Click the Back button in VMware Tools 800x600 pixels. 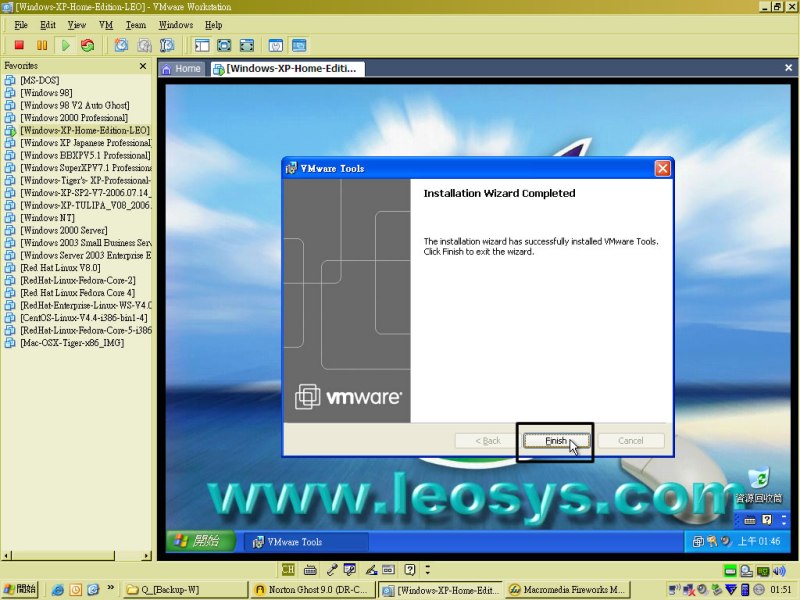tap(487, 441)
